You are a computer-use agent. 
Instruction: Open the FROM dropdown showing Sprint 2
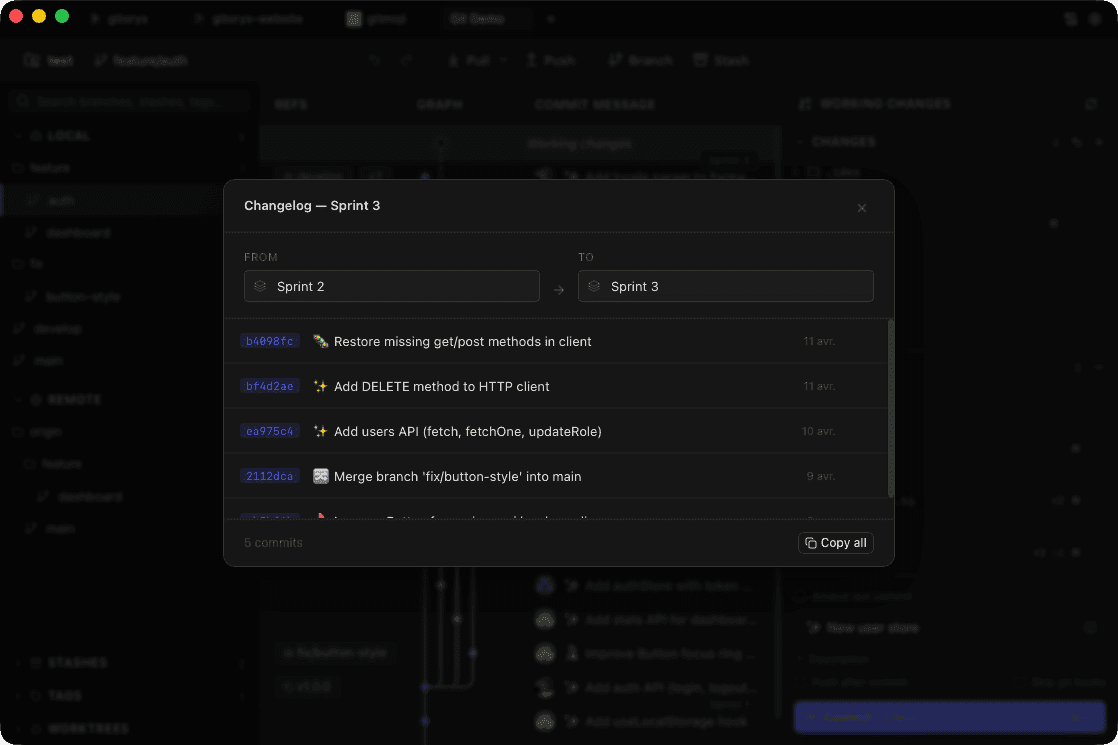[x=391, y=286]
